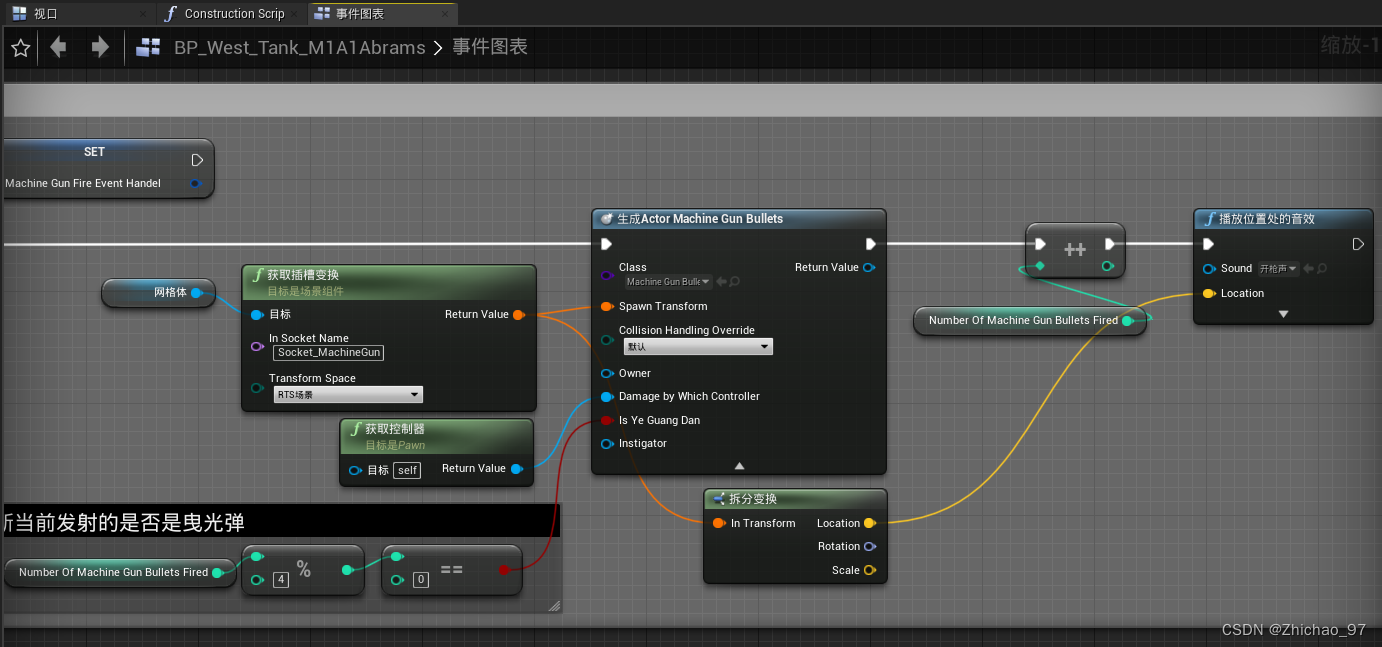Expand 播放位置处的音效 node advanced pins

(x=1283, y=314)
